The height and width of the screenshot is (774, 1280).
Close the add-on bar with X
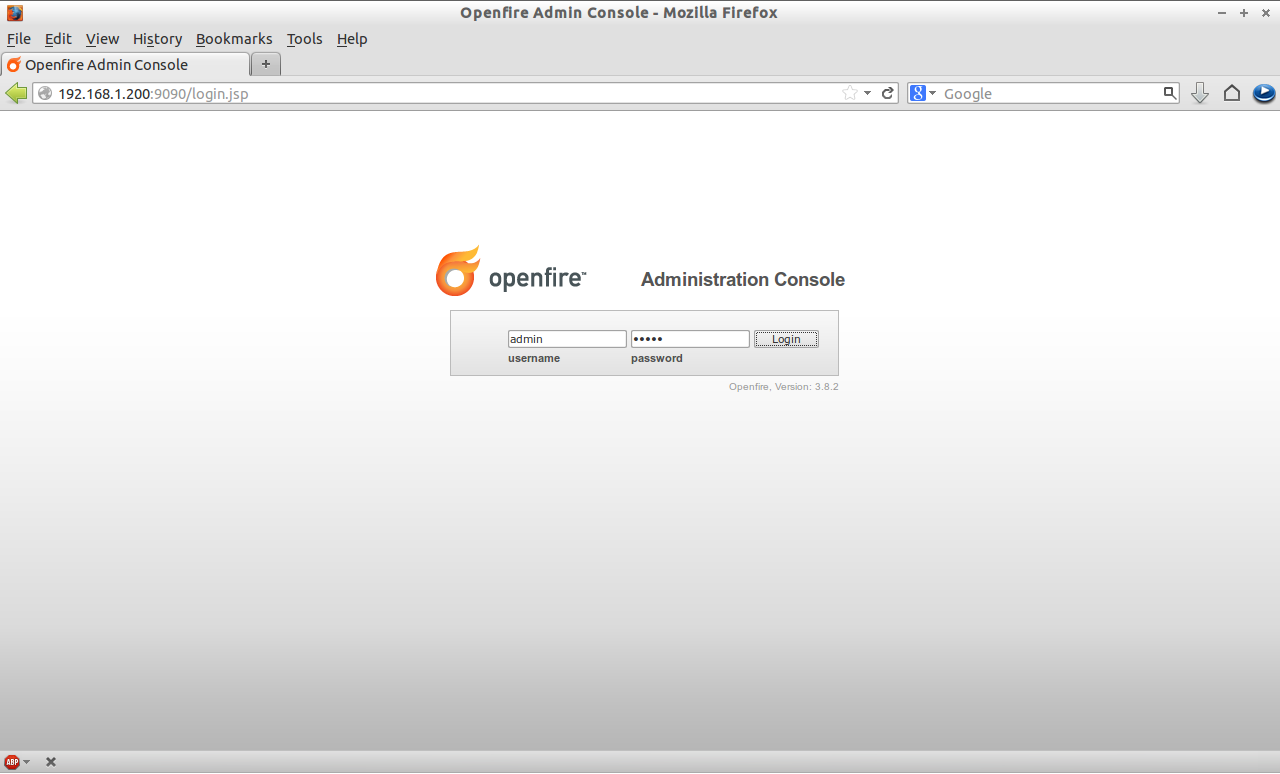tap(51, 762)
